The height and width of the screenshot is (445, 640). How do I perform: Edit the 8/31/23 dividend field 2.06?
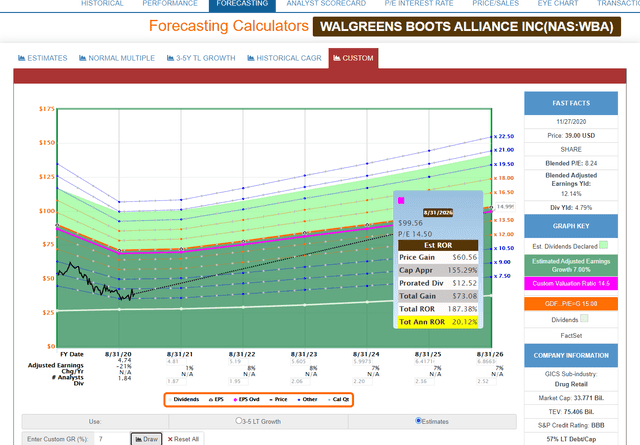point(300,381)
